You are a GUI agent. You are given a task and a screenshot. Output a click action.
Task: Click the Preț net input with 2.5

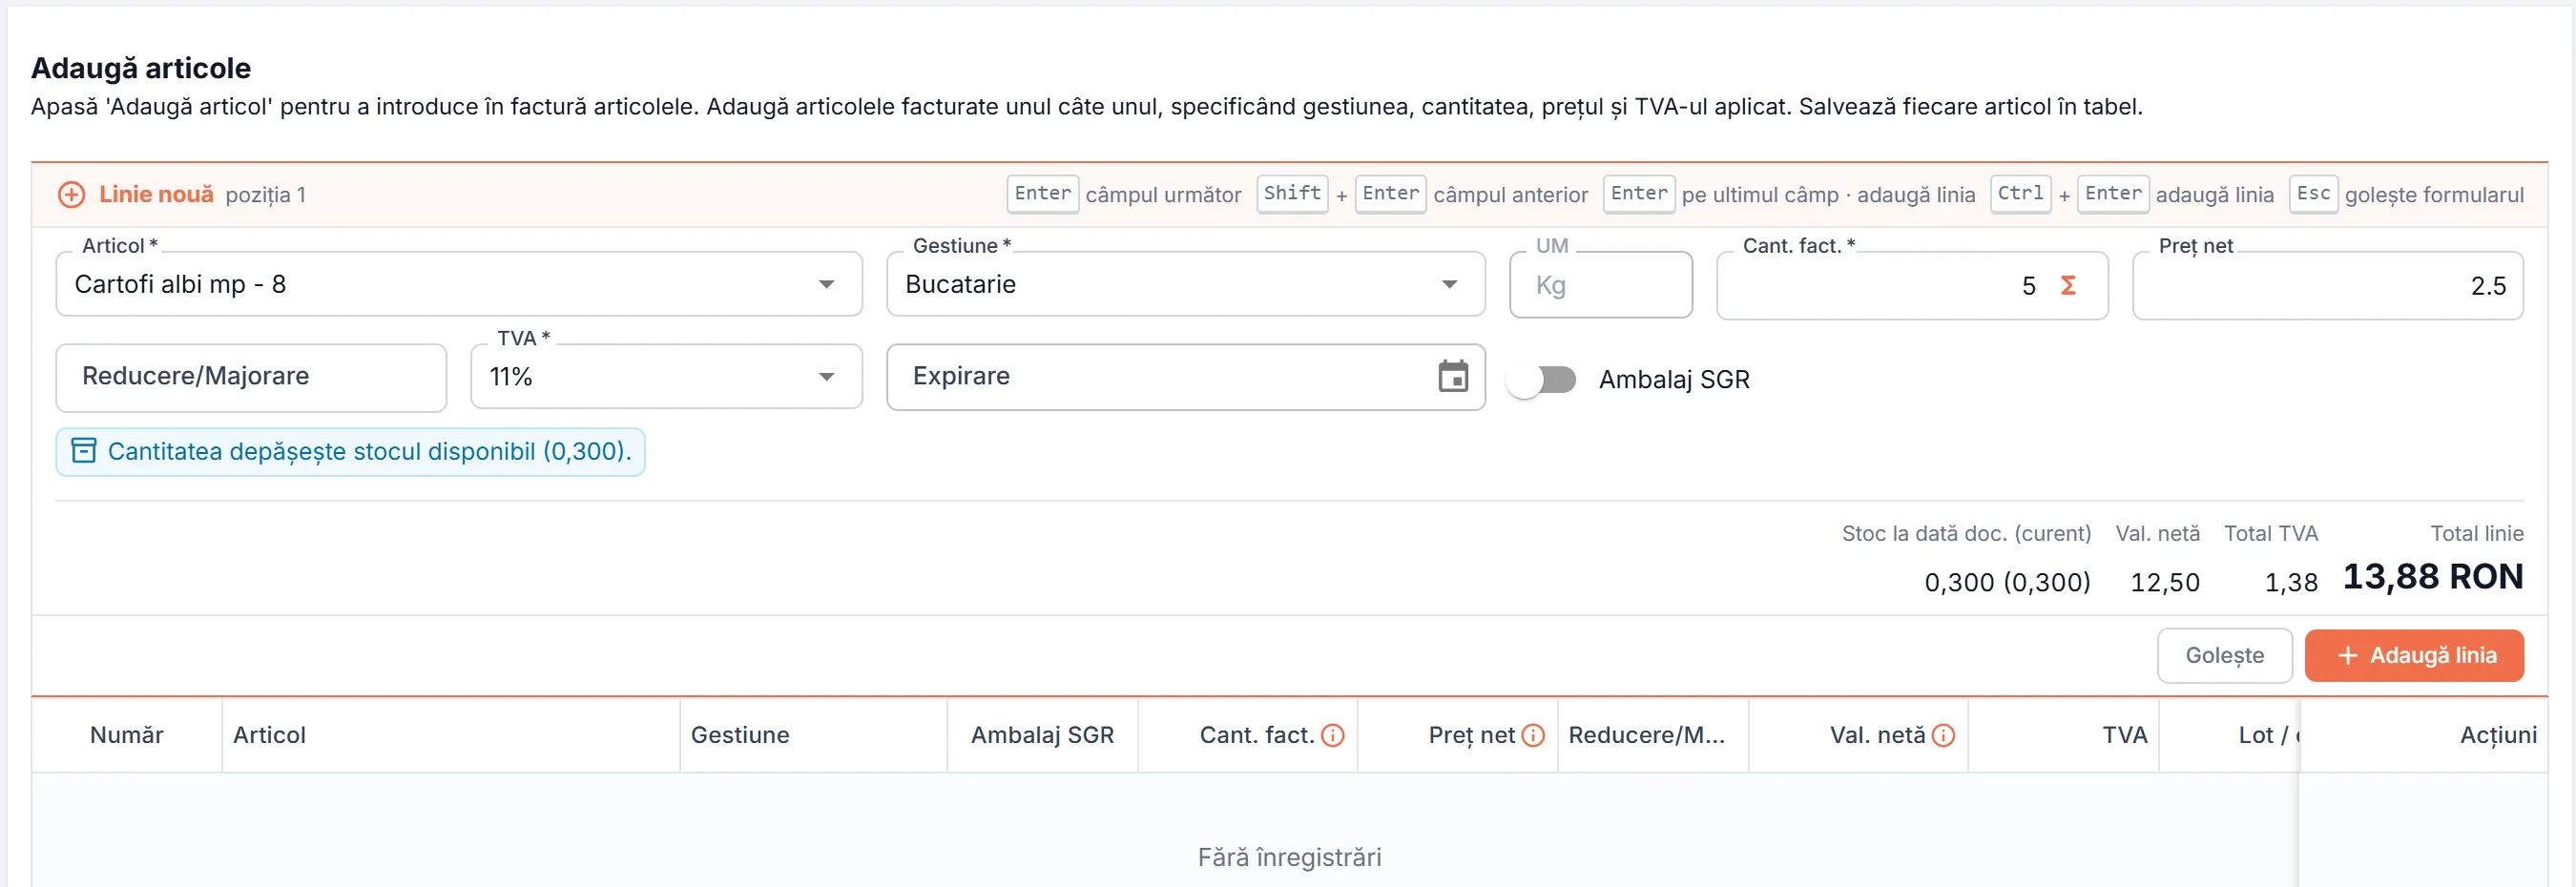click(x=2327, y=286)
